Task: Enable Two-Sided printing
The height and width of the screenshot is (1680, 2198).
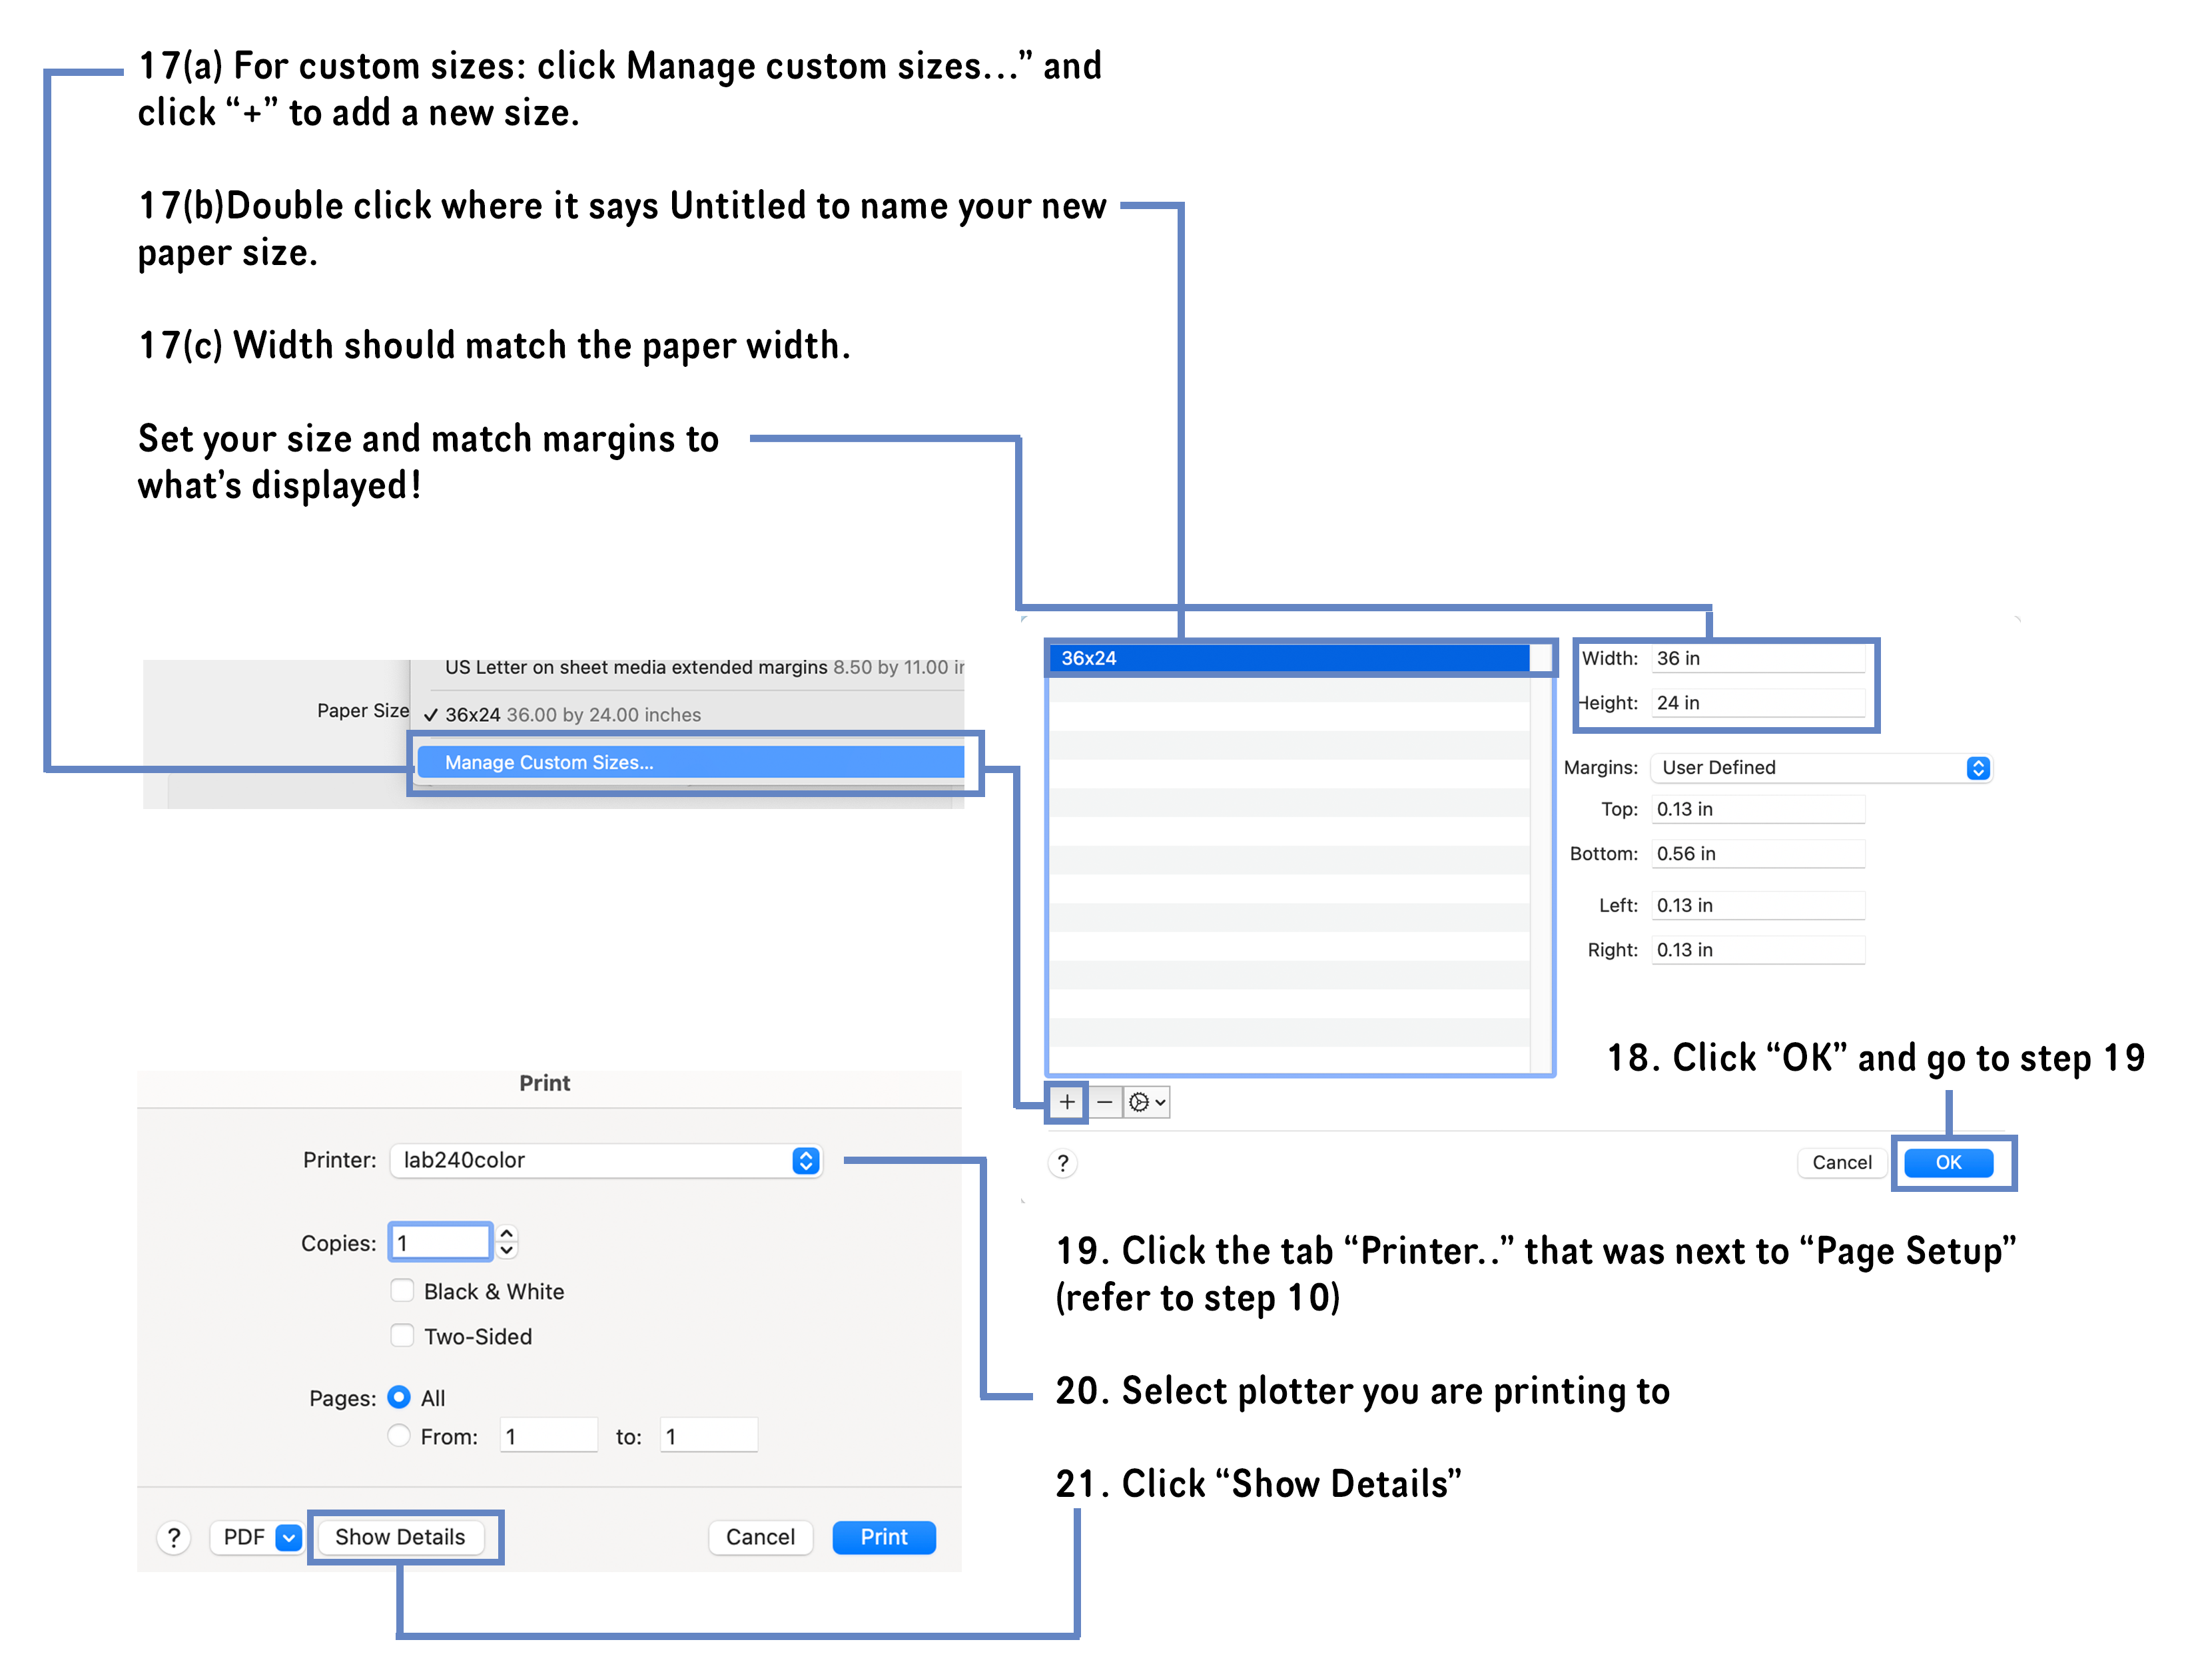Action: pos(402,1335)
